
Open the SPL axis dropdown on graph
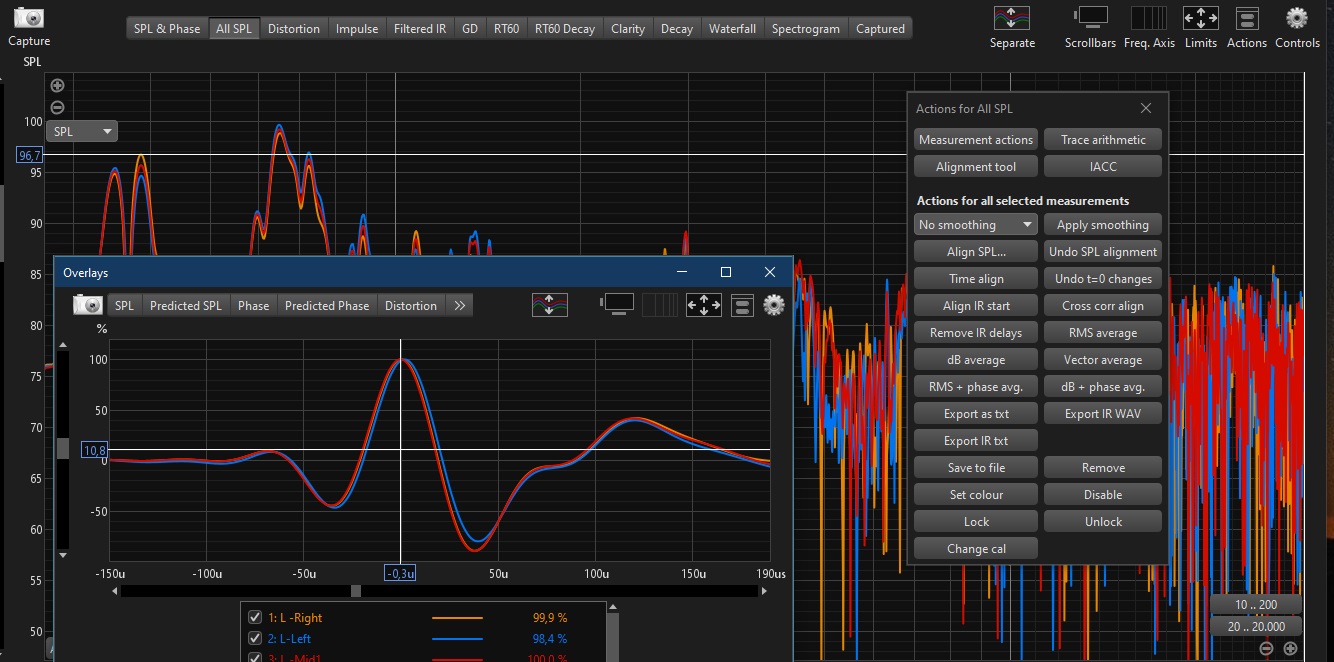point(82,131)
